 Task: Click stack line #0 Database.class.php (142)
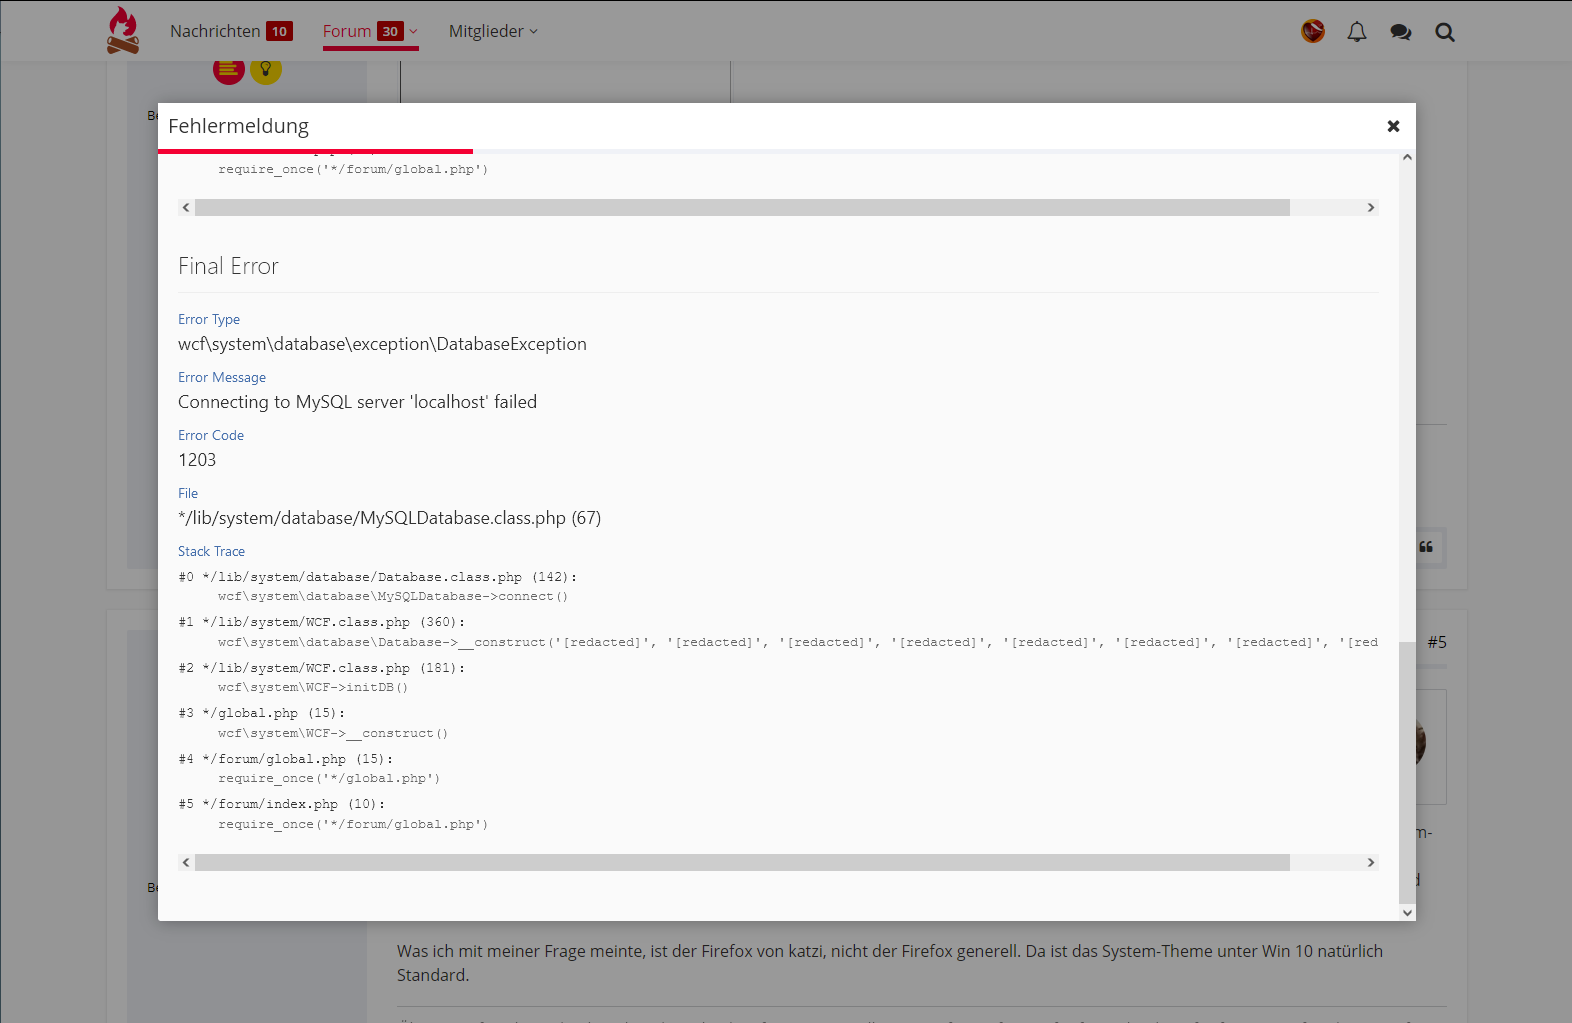click(x=378, y=577)
